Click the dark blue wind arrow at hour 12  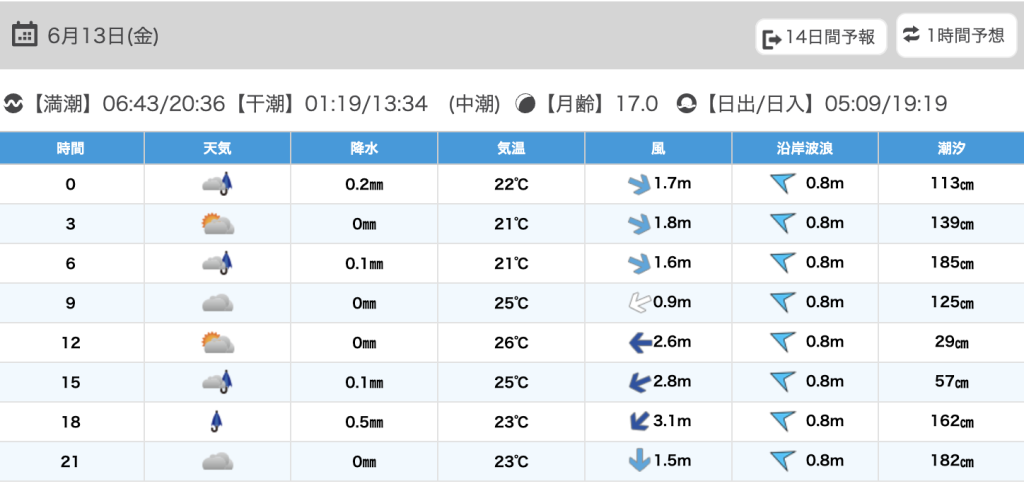click(638, 343)
